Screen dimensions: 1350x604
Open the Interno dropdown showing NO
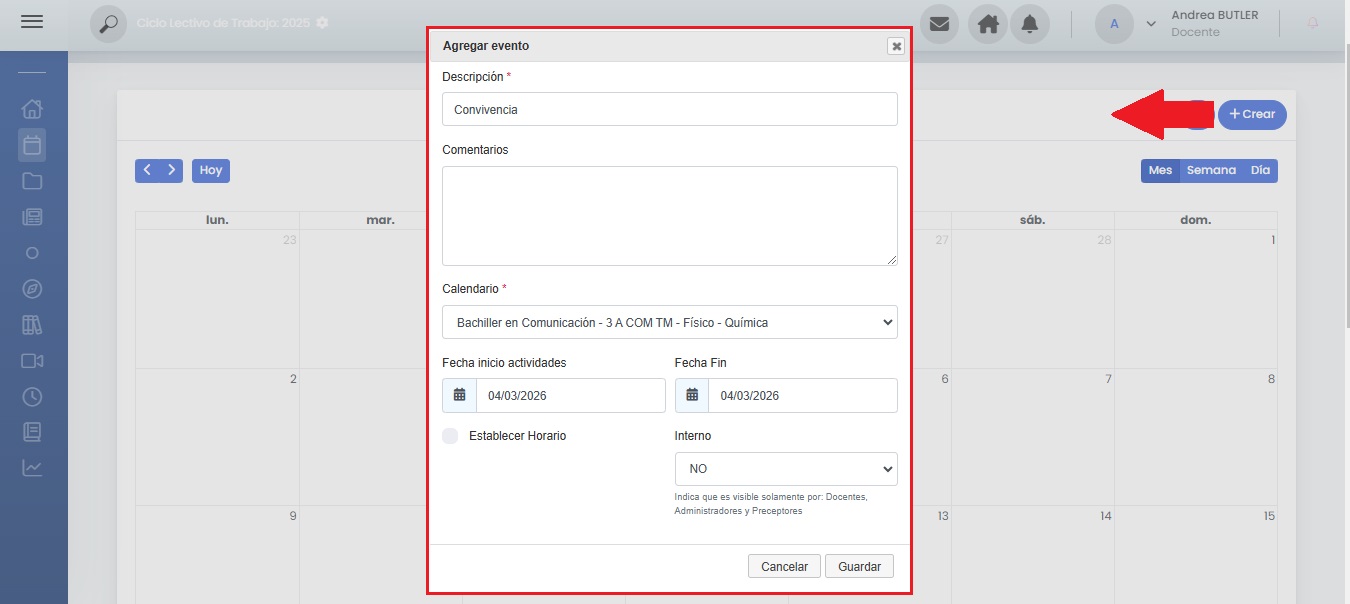(x=786, y=469)
